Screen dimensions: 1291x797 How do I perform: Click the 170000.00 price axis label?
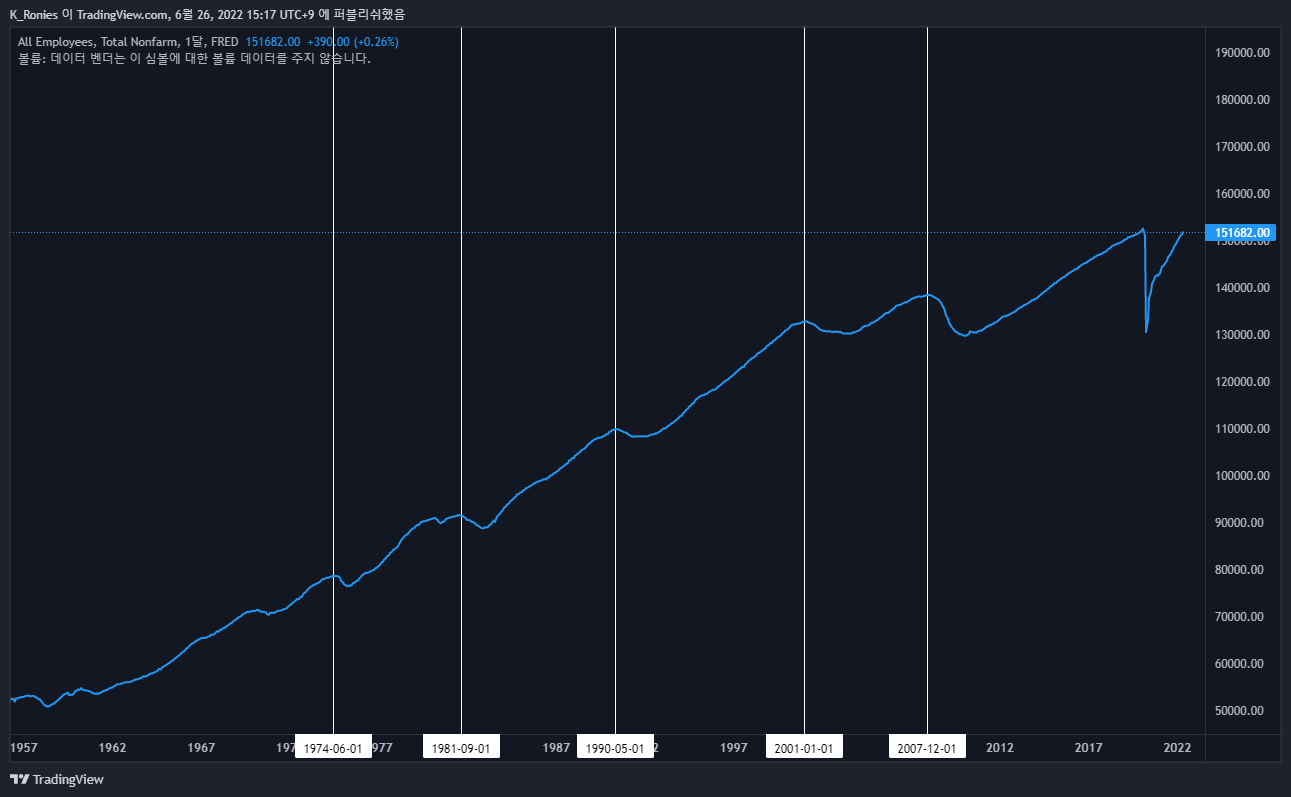[x=1243, y=147]
